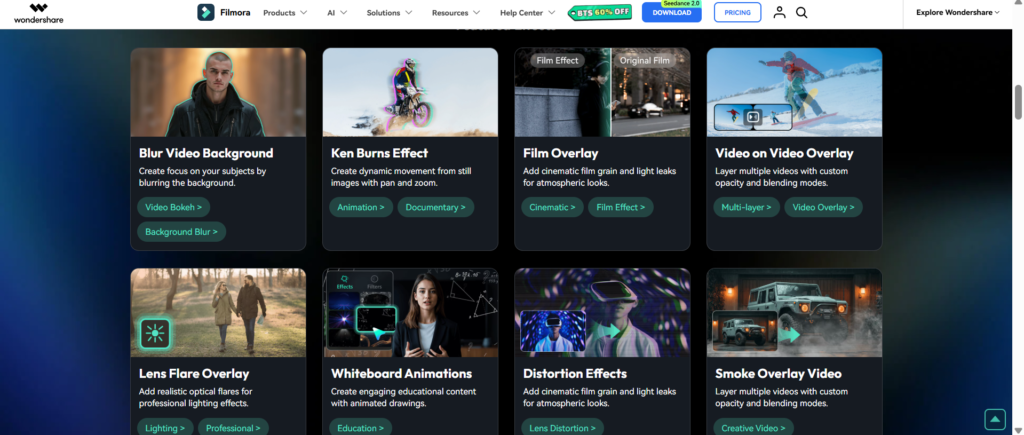Open the Lens Distortion tag

562,428
